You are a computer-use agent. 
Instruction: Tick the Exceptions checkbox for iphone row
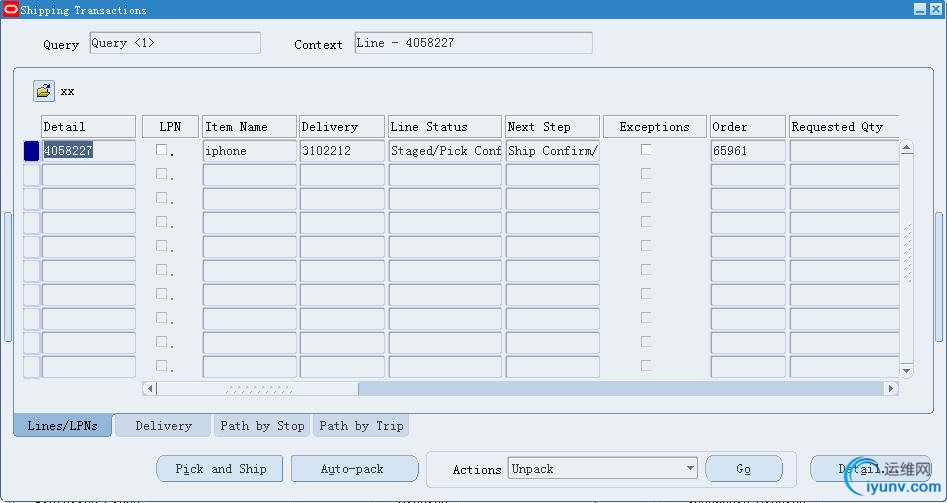pyautogui.click(x=646, y=150)
